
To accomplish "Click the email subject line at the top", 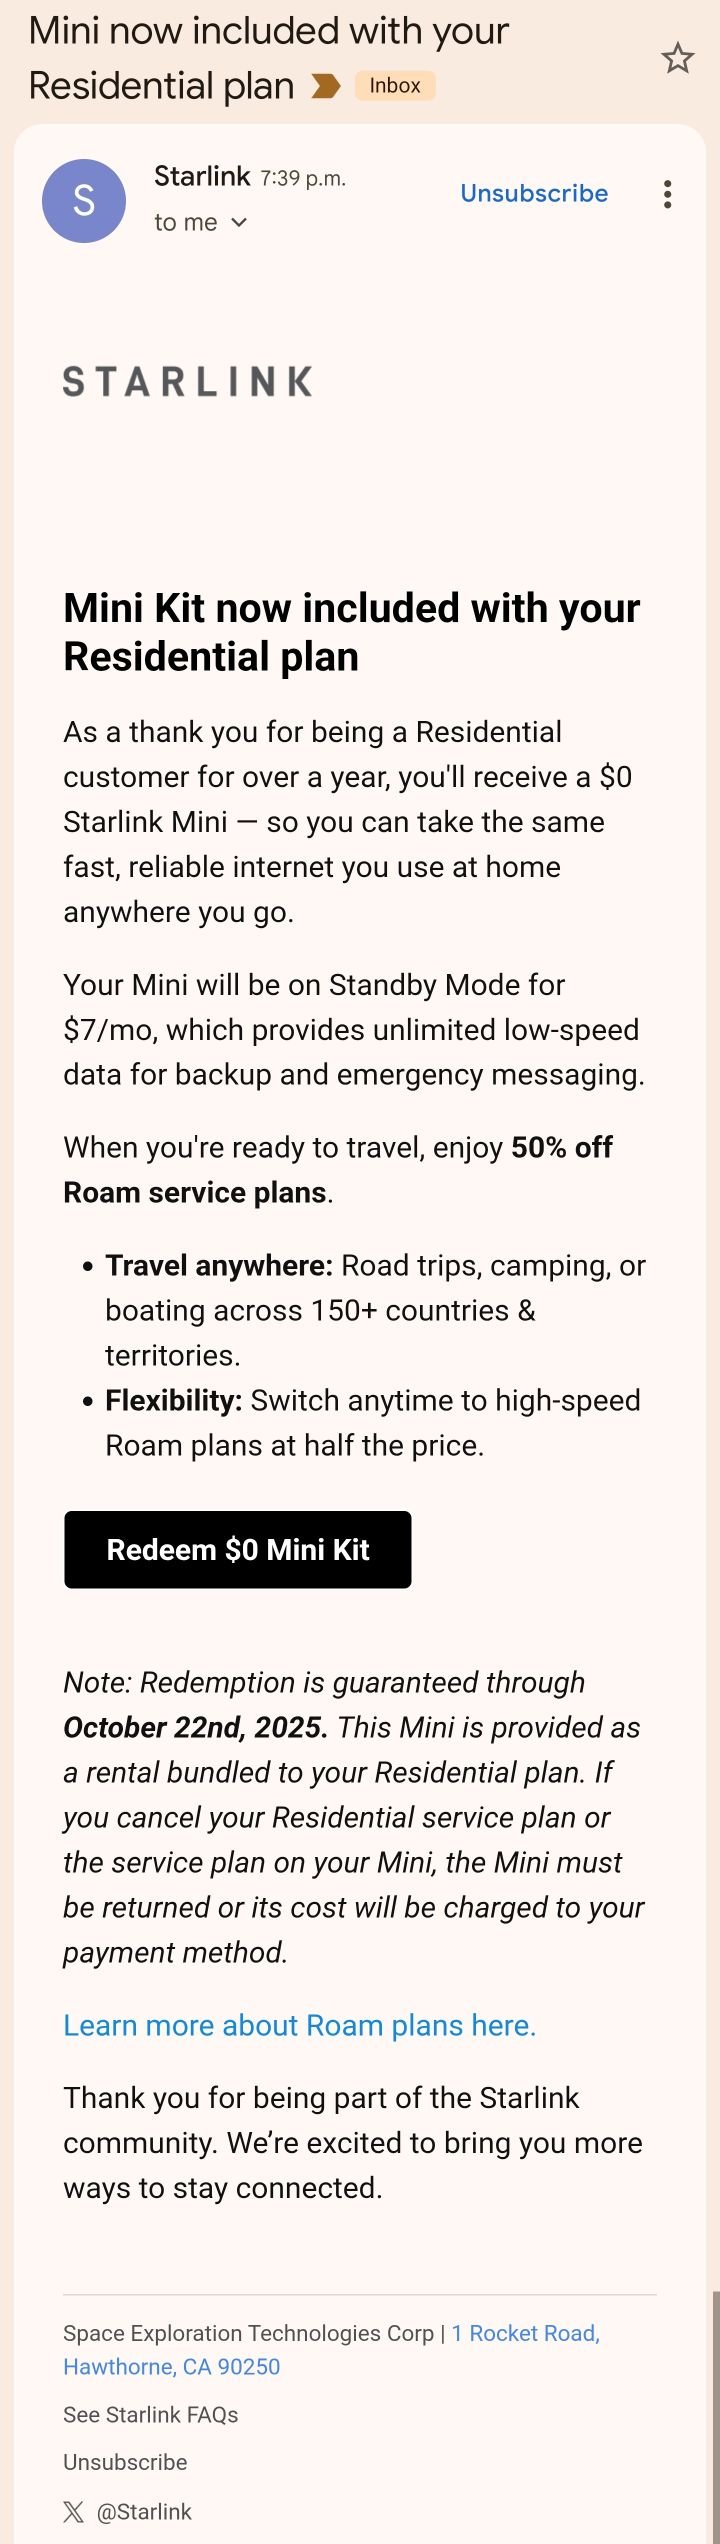I will (268, 58).
